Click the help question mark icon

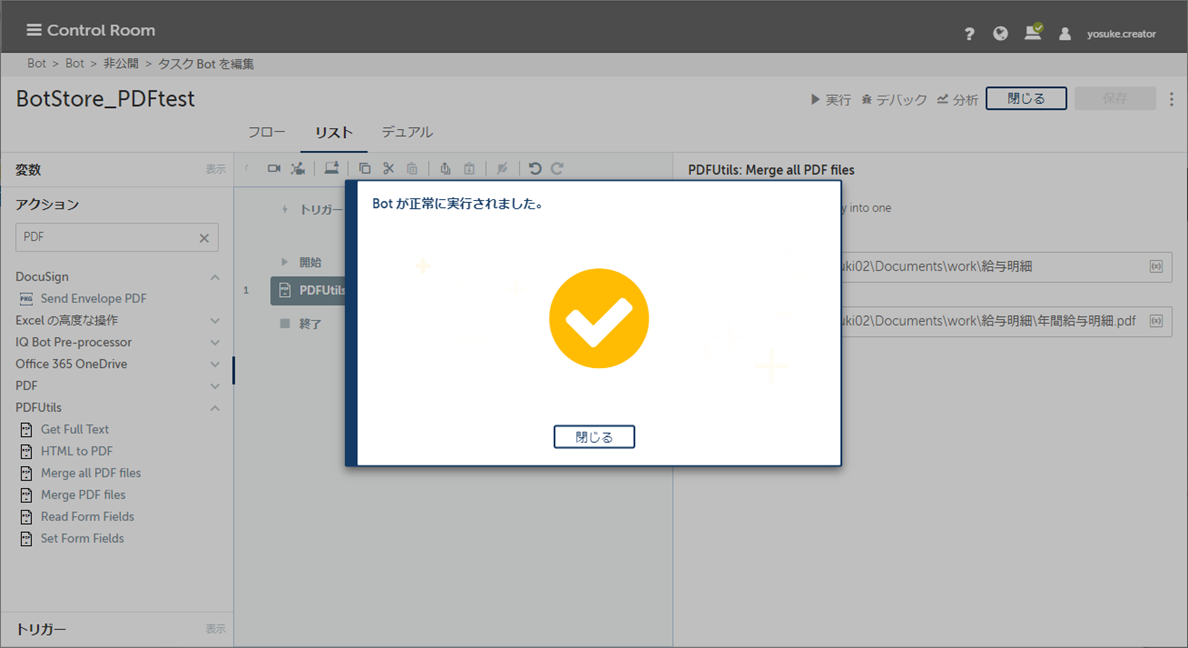coord(969,34)
